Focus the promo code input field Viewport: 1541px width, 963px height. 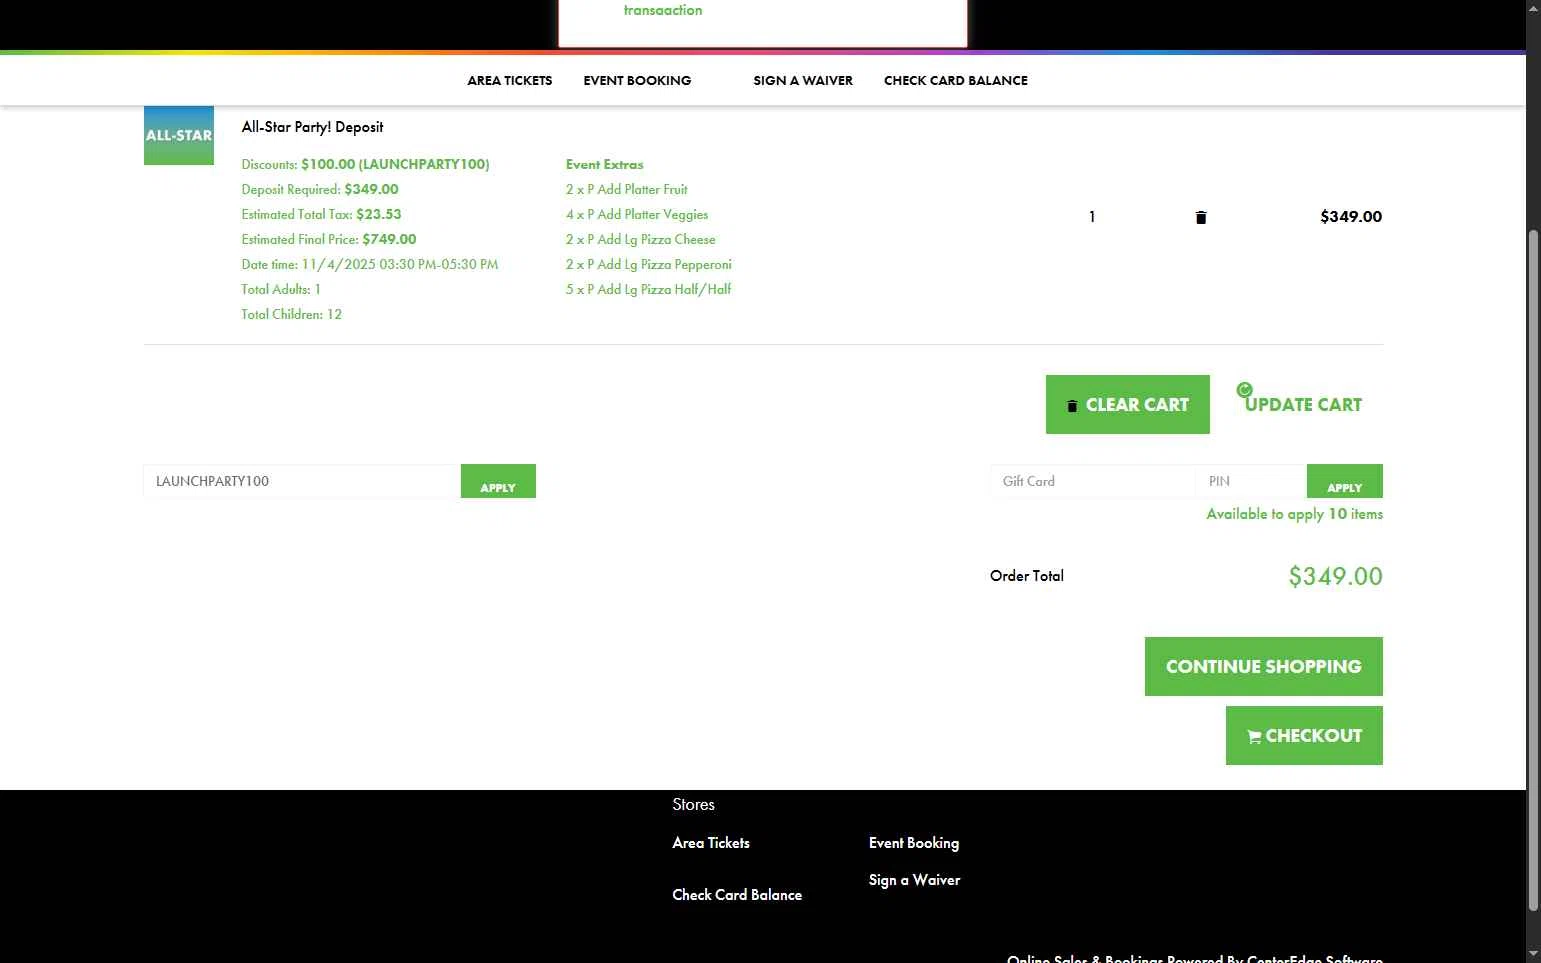click(302, 481)
